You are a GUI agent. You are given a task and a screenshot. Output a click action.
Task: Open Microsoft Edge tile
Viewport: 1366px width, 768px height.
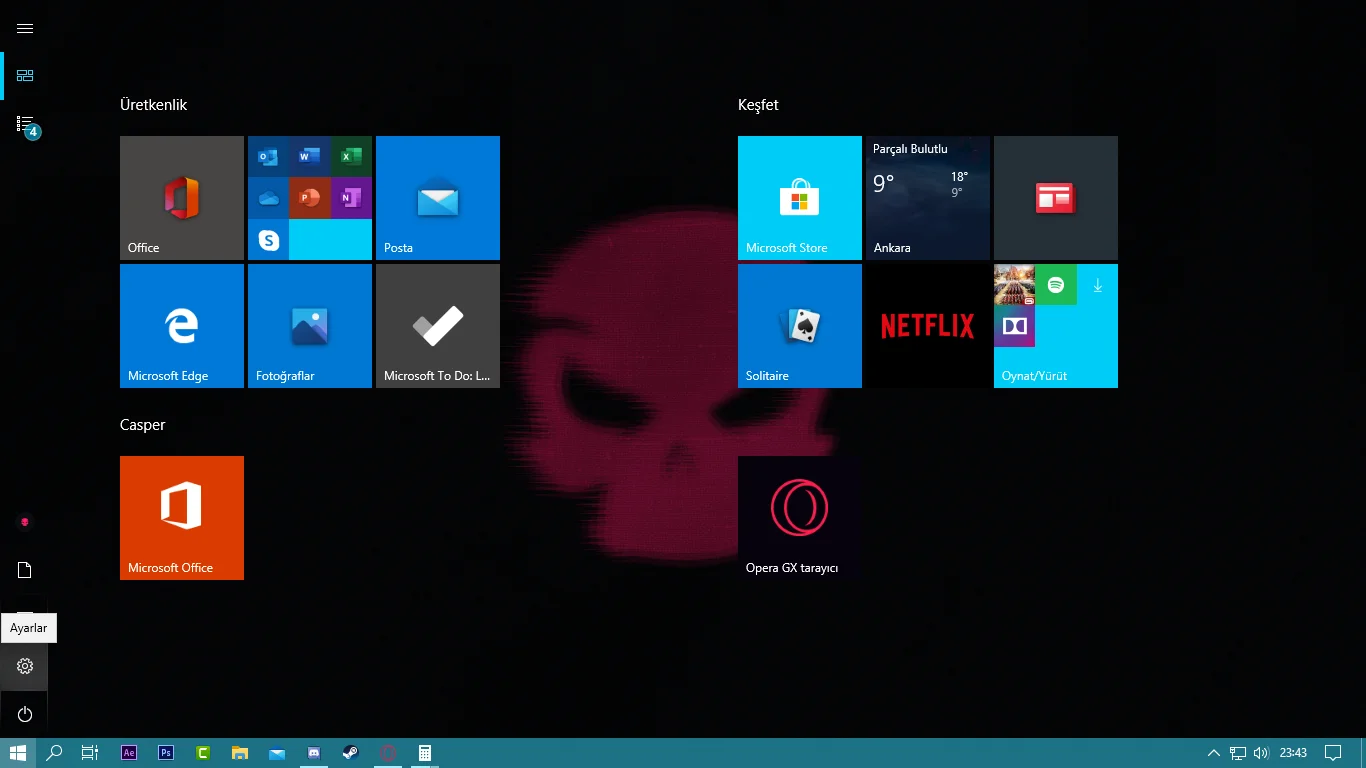(x=181, y=326)
